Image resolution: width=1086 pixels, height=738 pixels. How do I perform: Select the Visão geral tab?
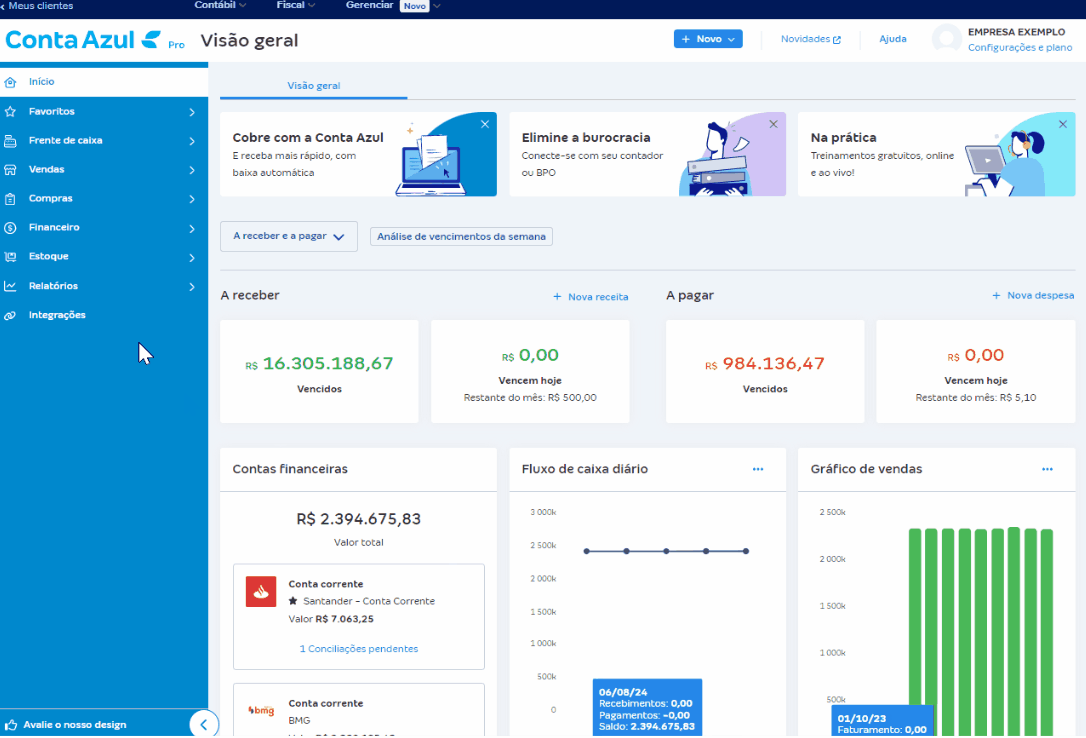(314, 86)
